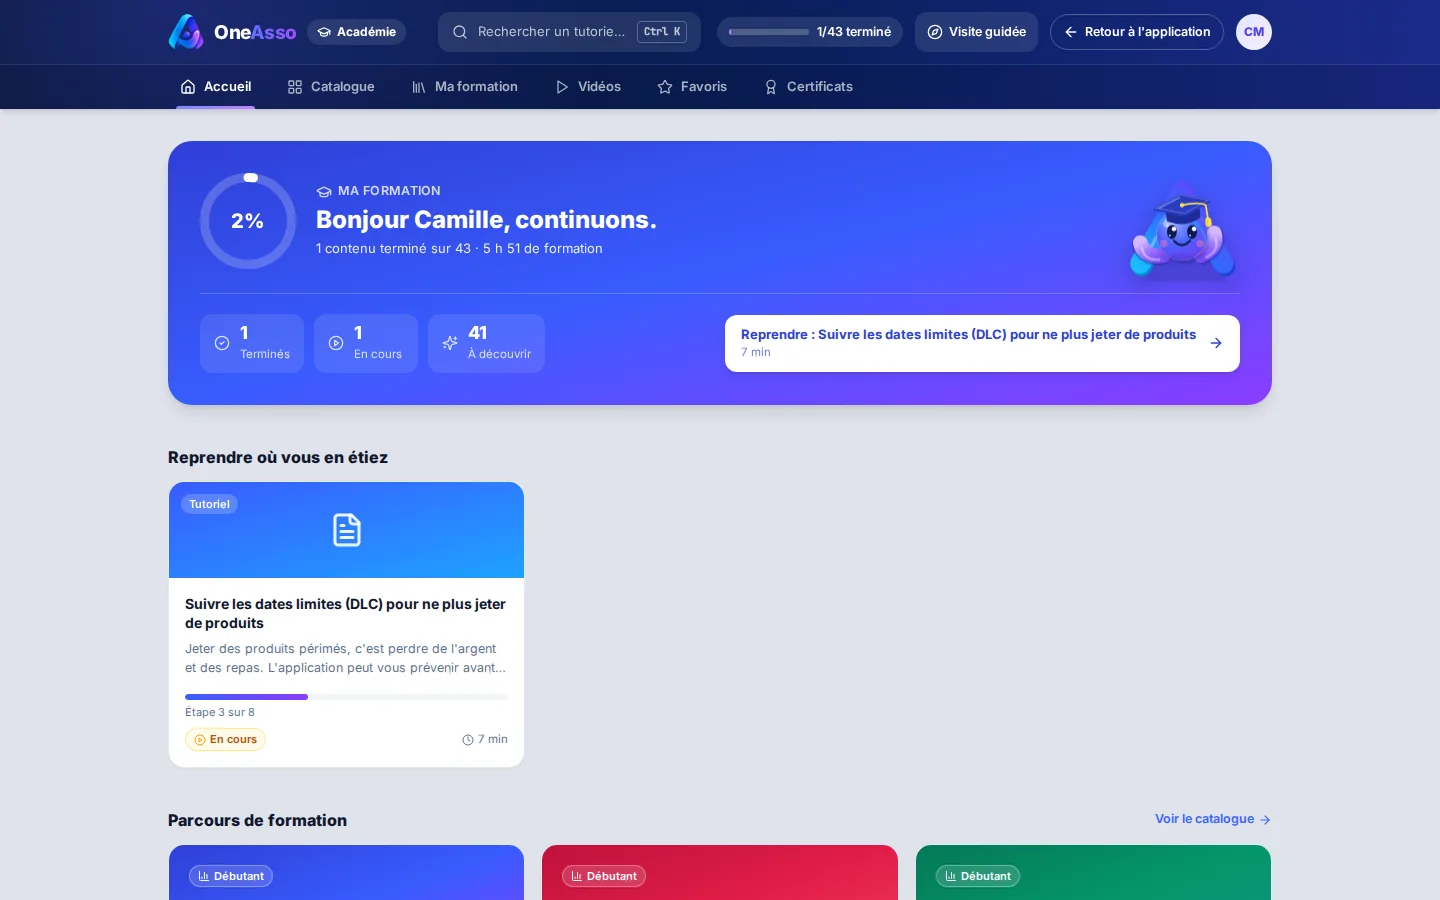This screenshot has width=1440, height=900.
Task: Click the En cours stat tile
Action: pos(366,343)
